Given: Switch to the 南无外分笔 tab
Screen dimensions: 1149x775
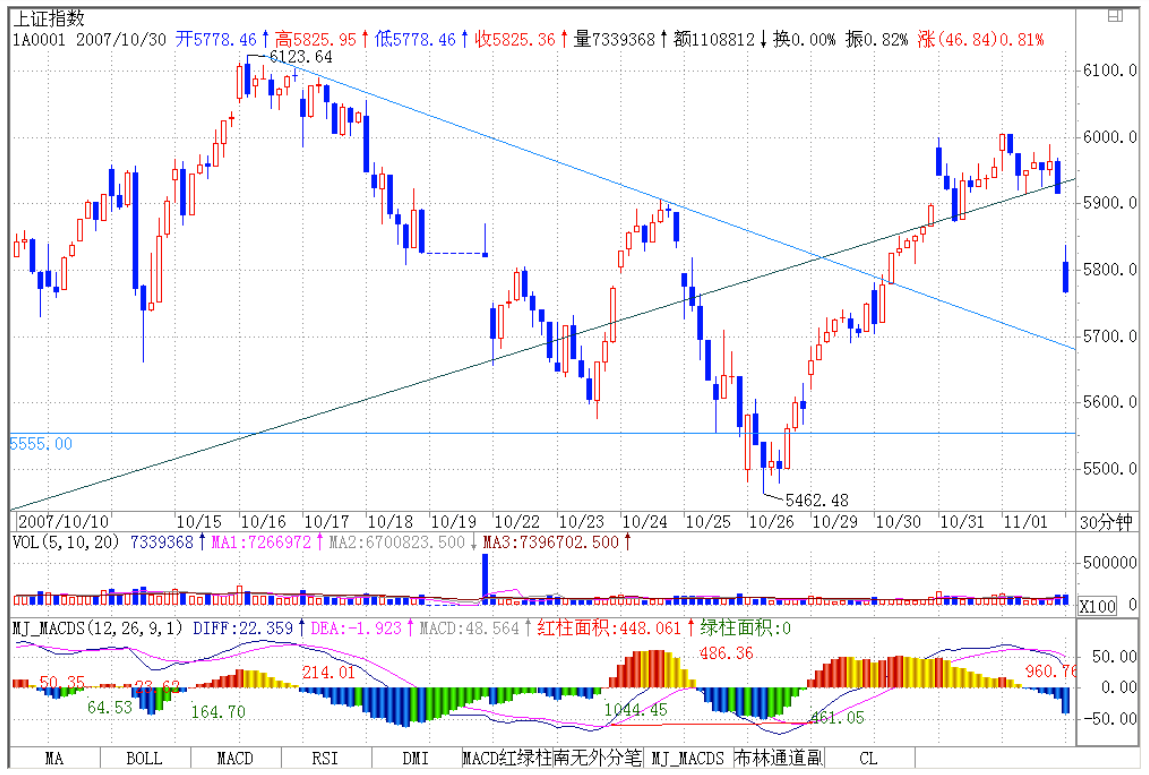Looking at the screenshot, I should (x=597, y=758).
